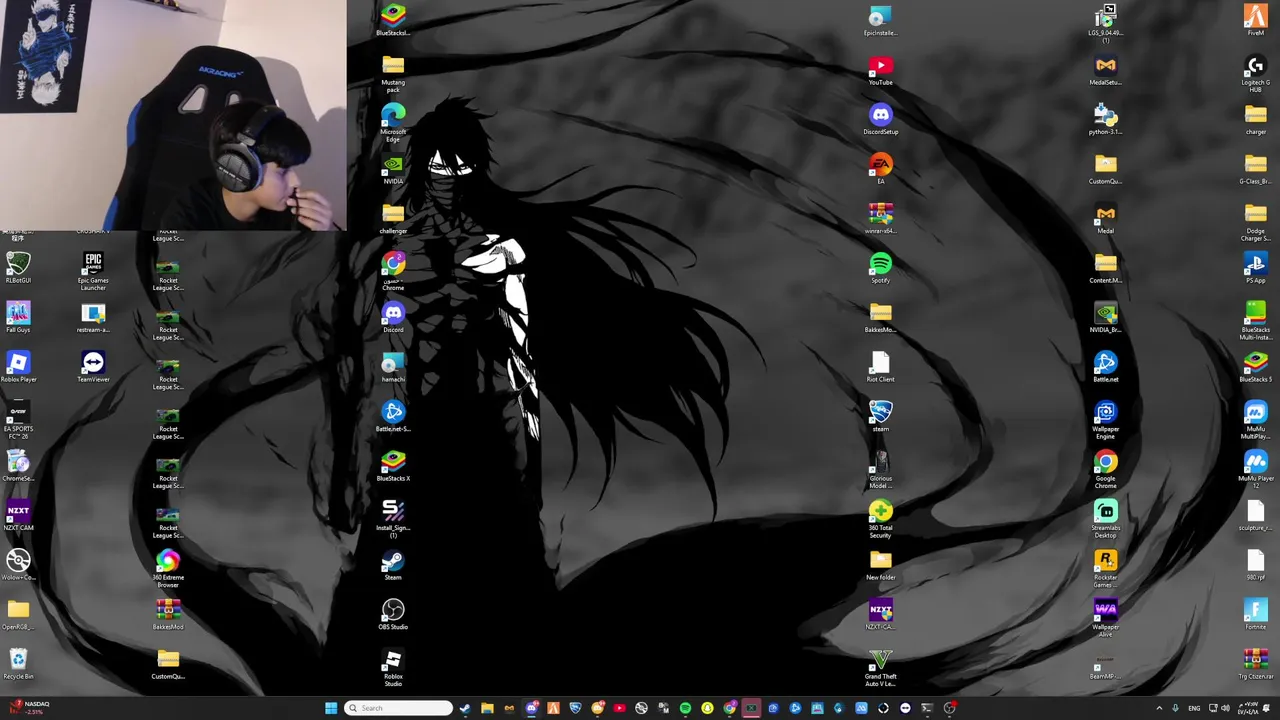Open the MuMu Player 12 shortcut

pos(1255,469)
